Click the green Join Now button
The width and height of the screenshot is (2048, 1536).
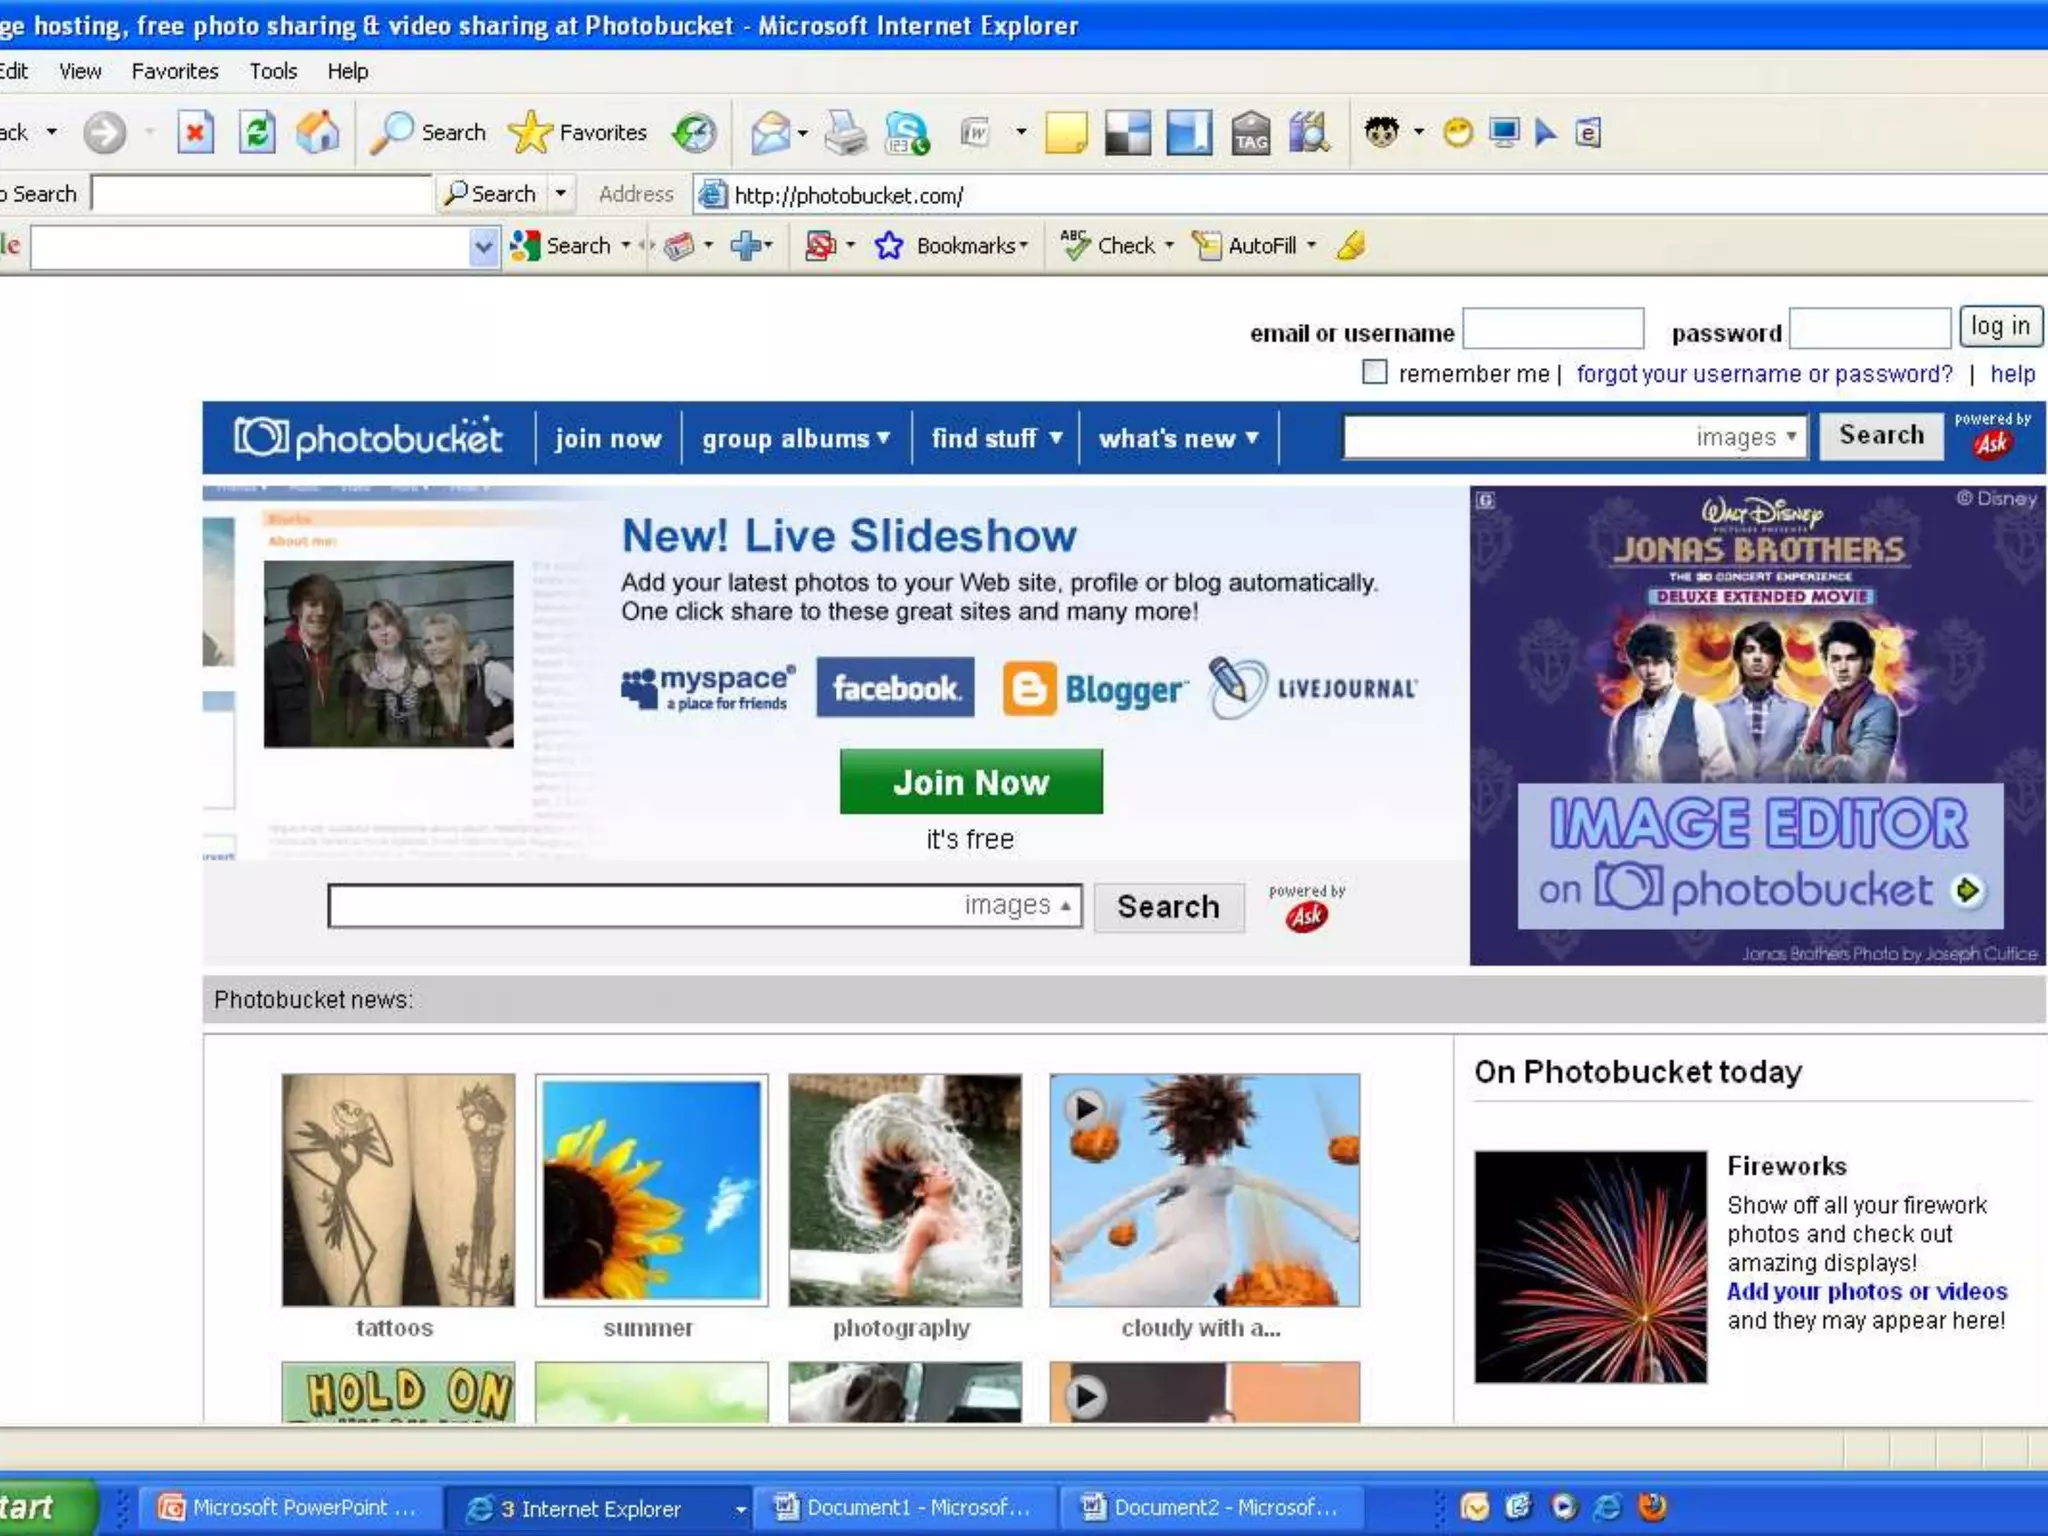click(971, 781)
